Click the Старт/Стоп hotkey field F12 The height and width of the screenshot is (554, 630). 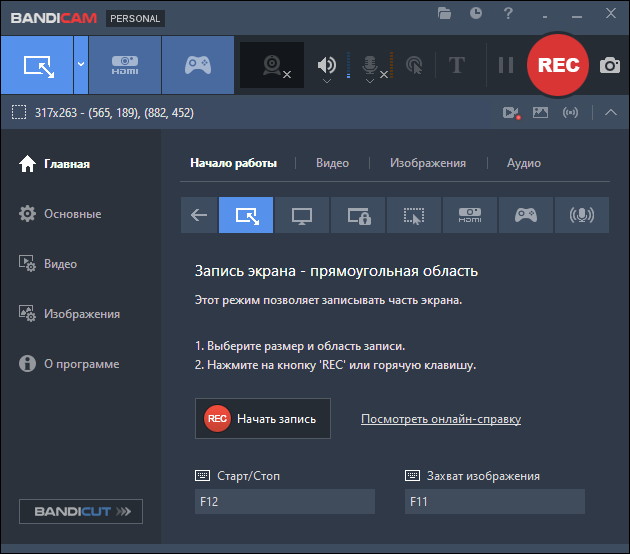284,502
